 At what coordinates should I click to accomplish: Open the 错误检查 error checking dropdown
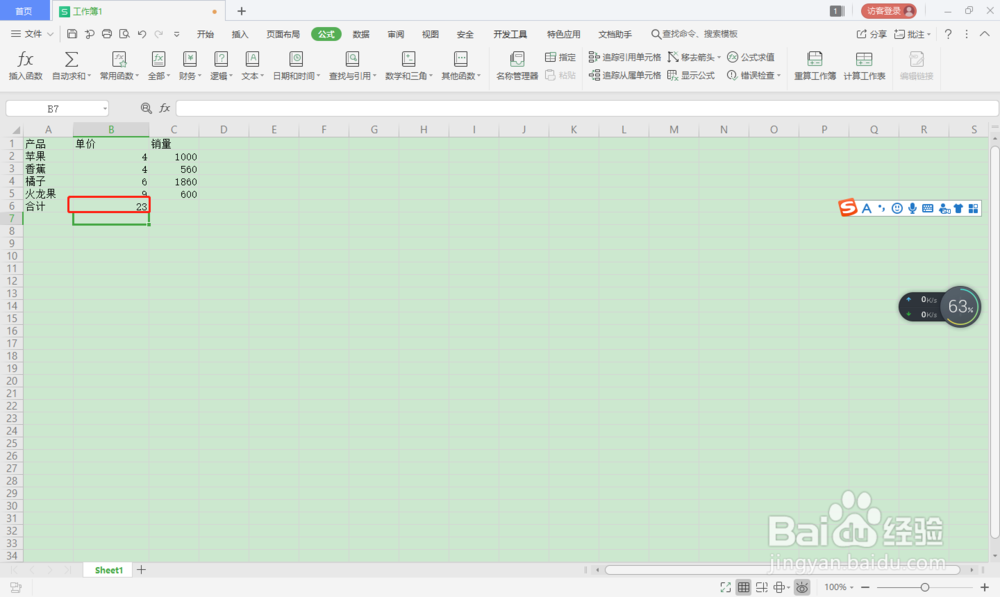pyautogui.click(x=754, y=75)
